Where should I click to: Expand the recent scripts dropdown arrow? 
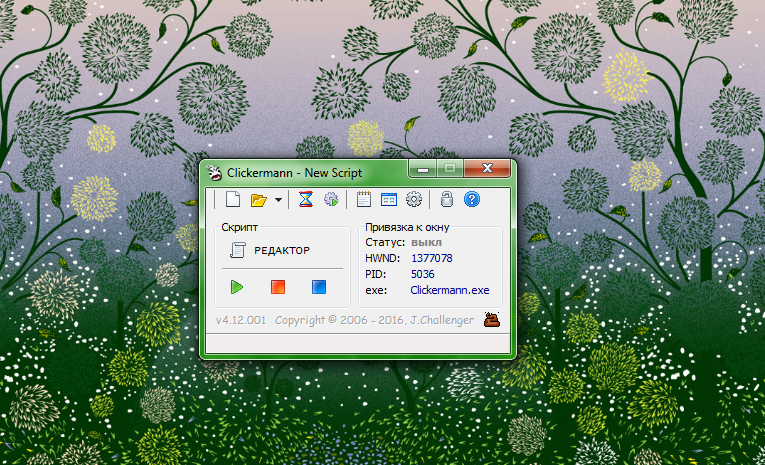coord(278,200)
